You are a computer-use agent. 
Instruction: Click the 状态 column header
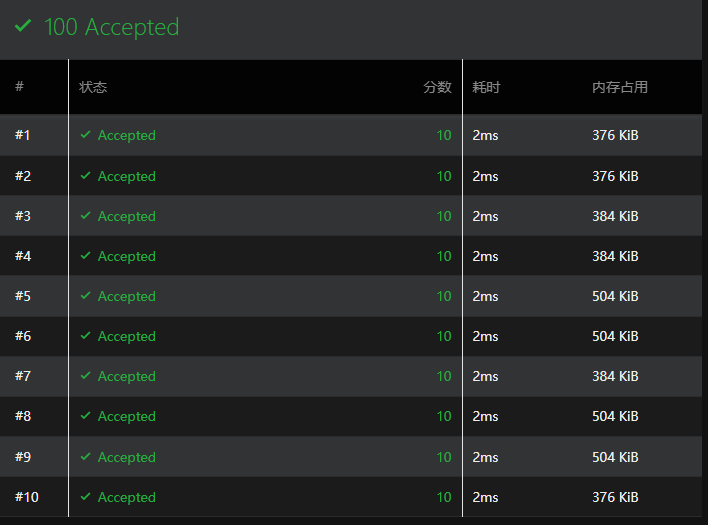coord(93,87)
